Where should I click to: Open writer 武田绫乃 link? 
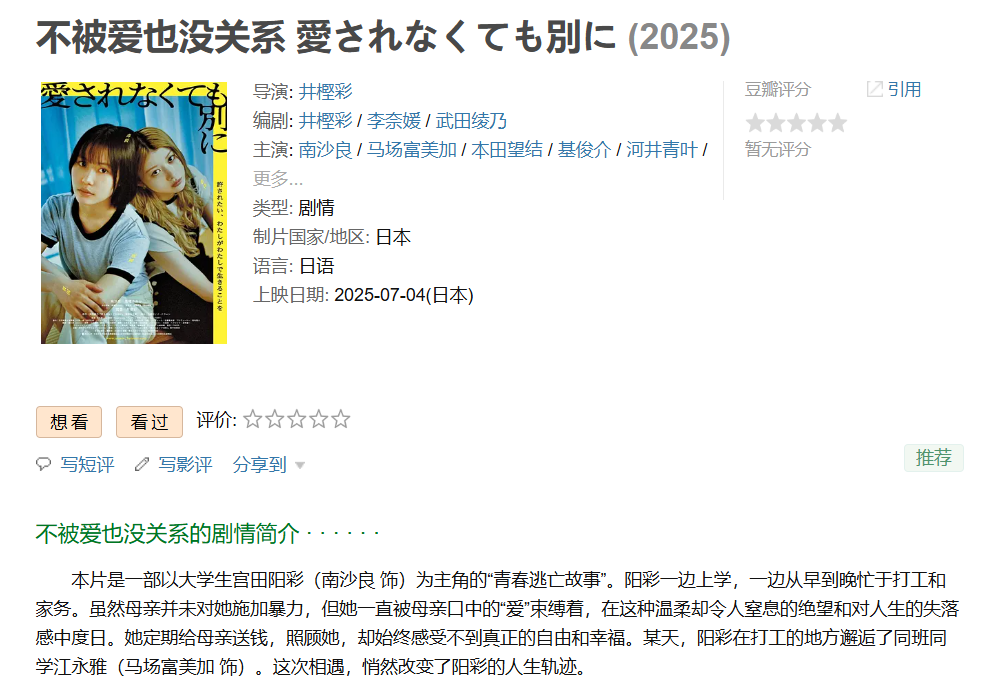tap(471, 120)
